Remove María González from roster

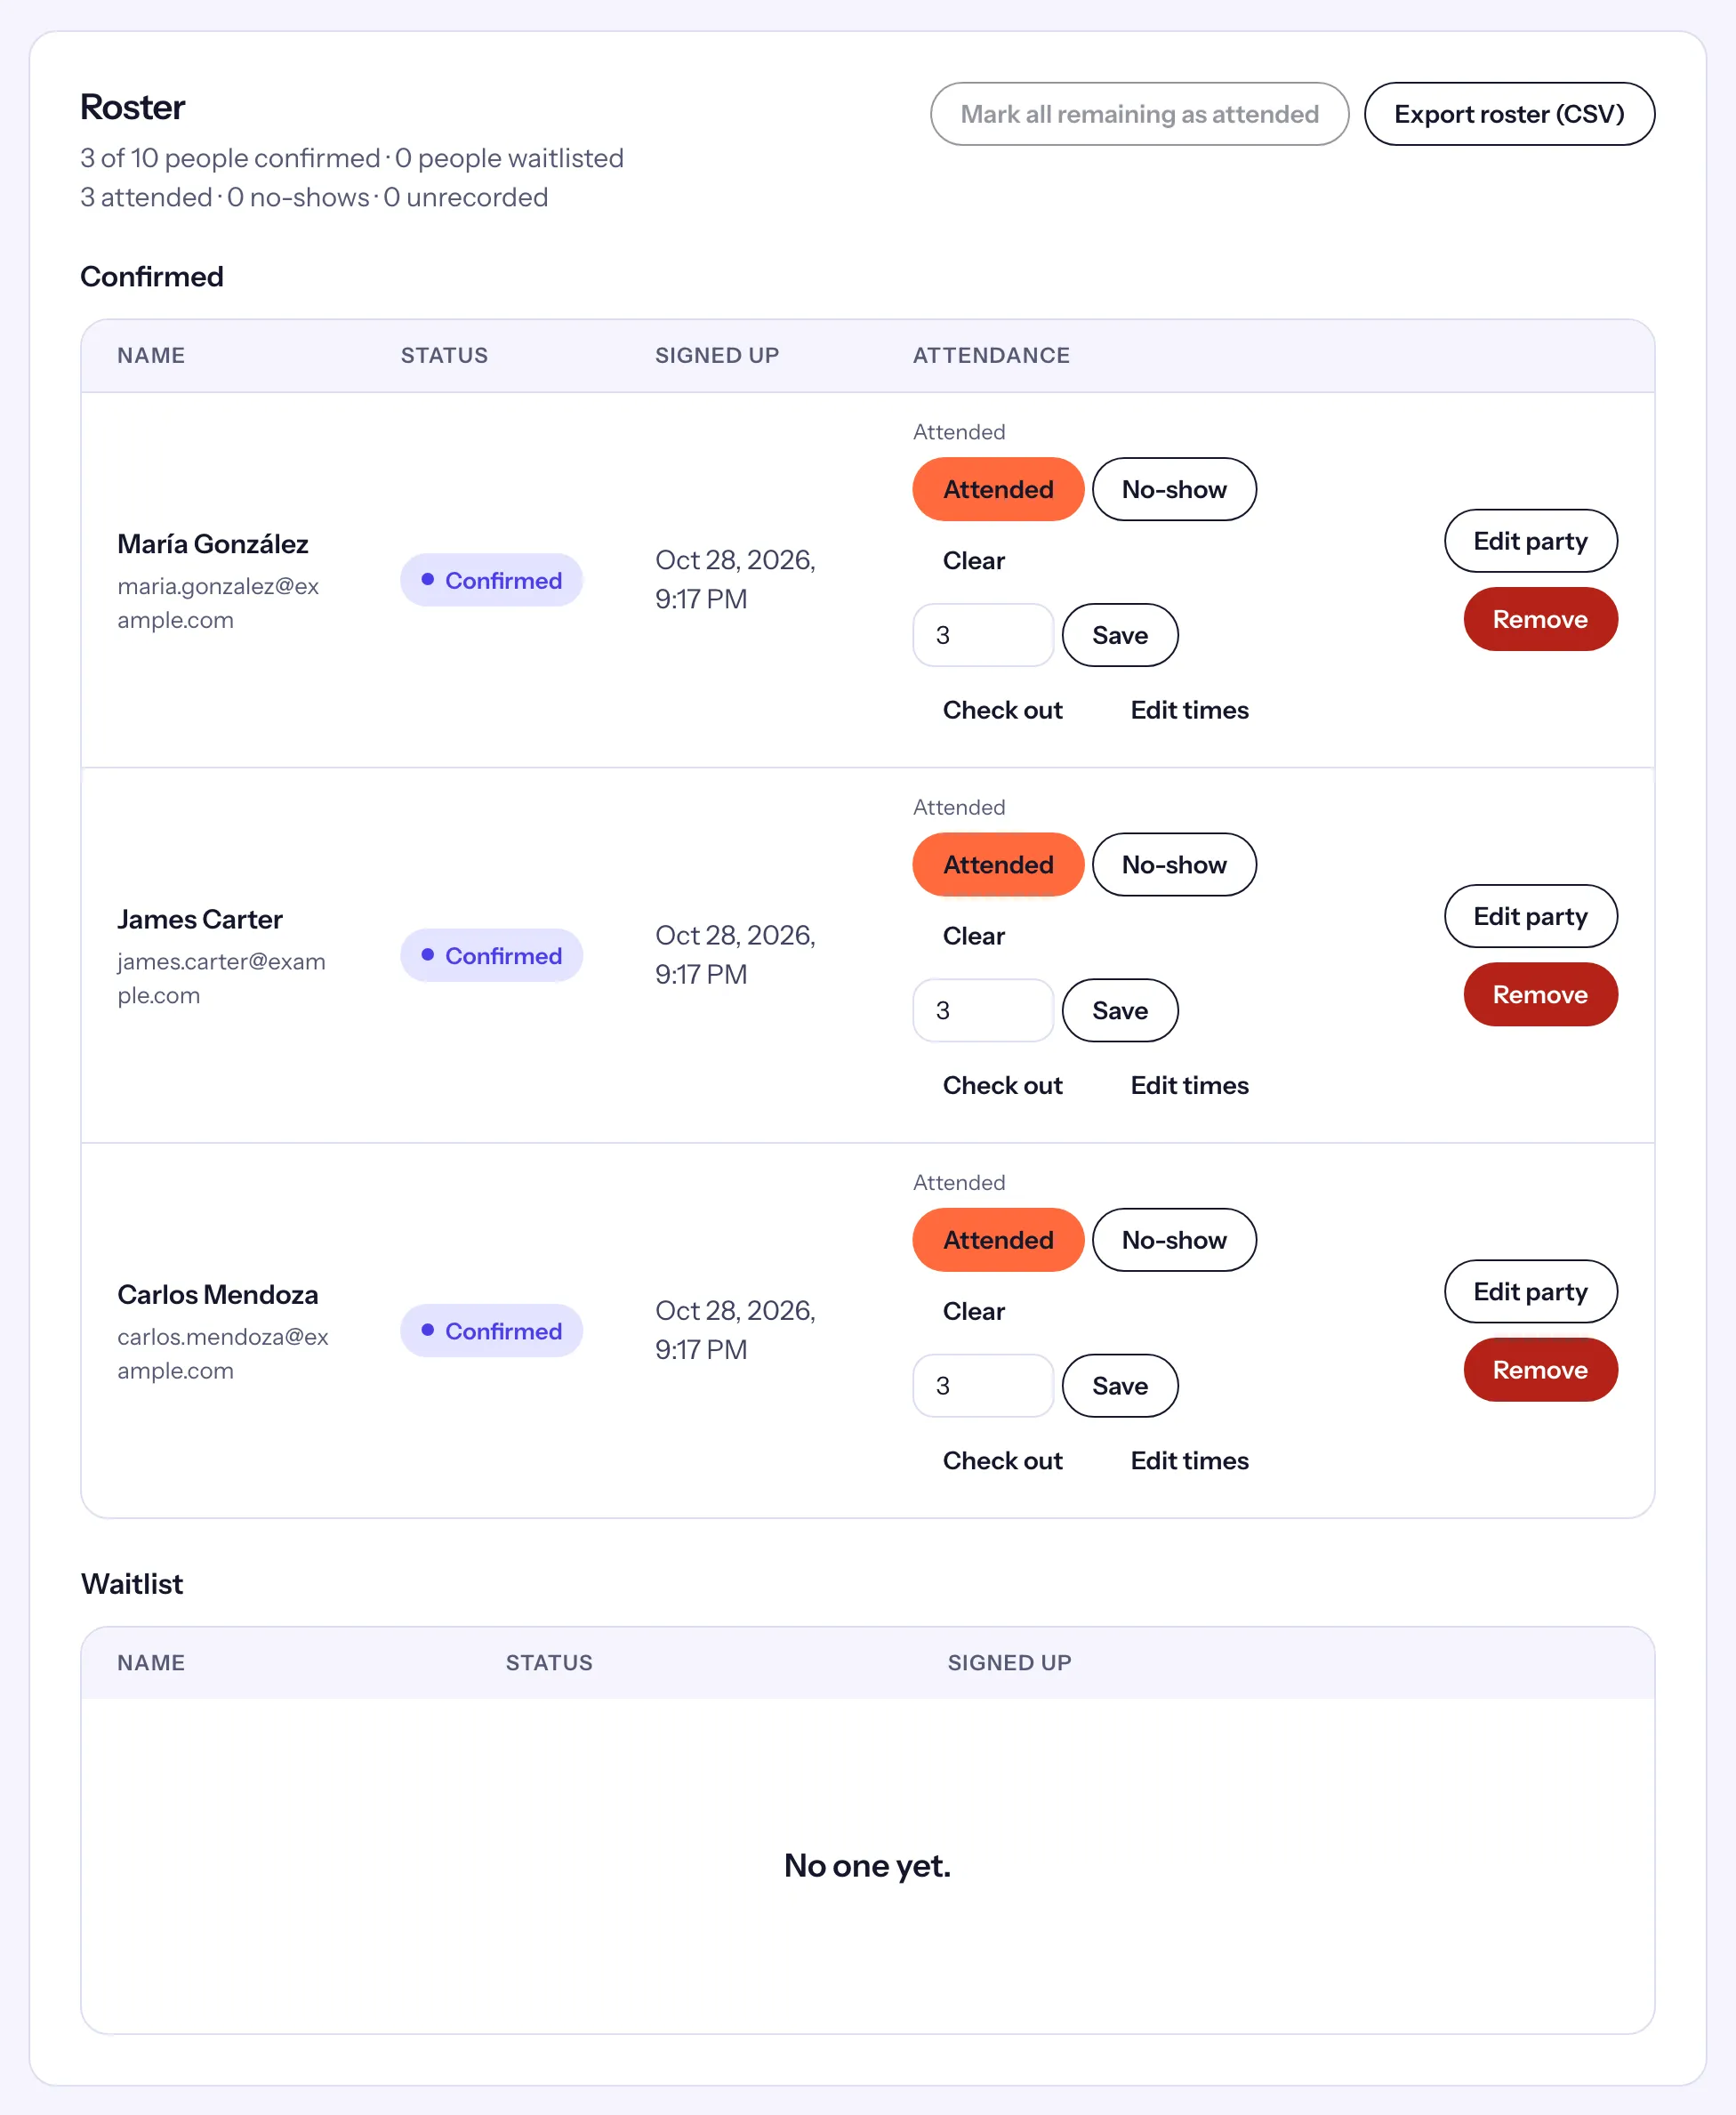pyautogui.click(x=1540, y=619)
